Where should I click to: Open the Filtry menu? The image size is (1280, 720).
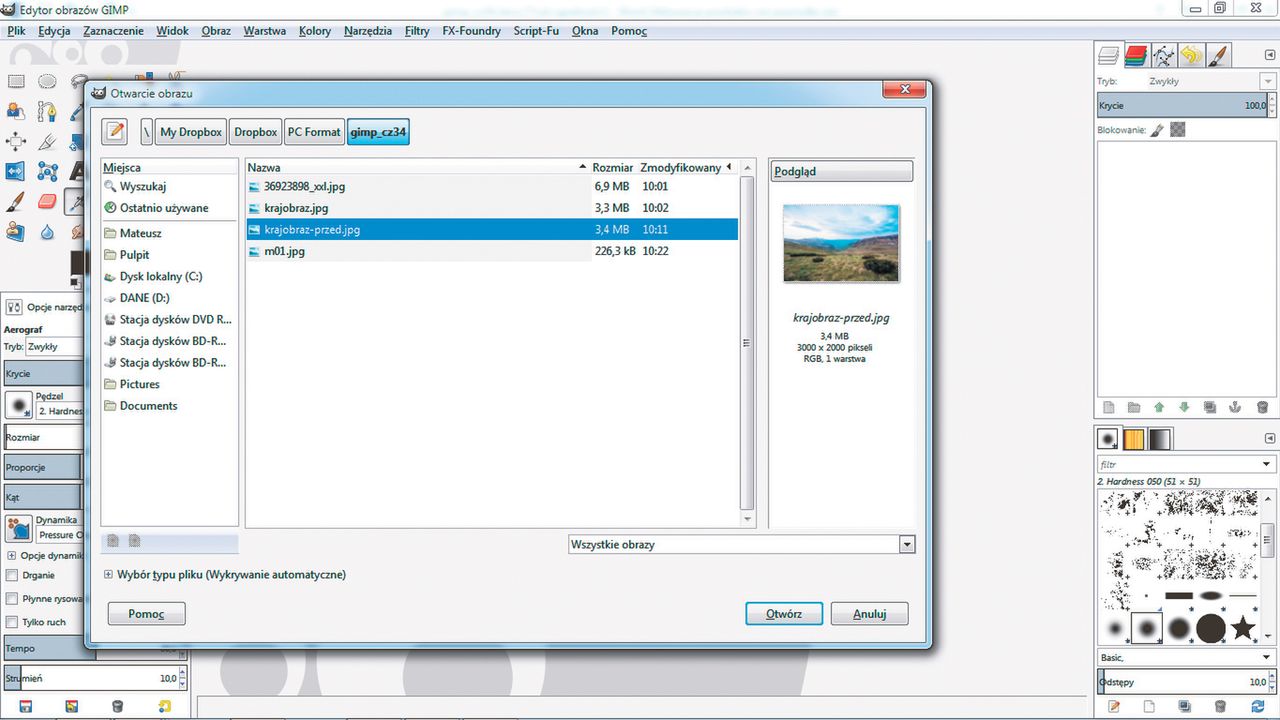click(x=417, y=31)
